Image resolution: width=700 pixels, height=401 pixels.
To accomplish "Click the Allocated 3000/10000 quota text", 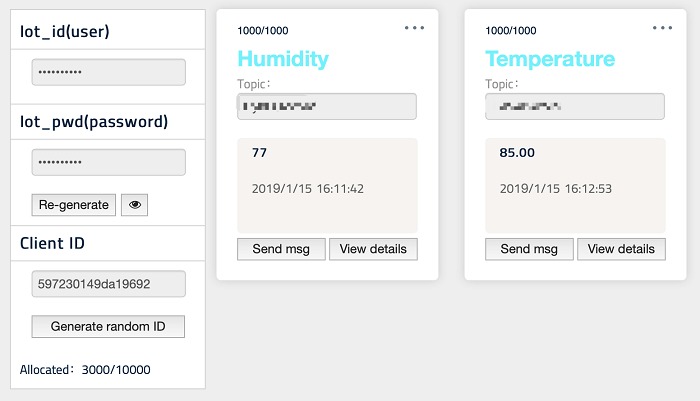I will point(85,370).
